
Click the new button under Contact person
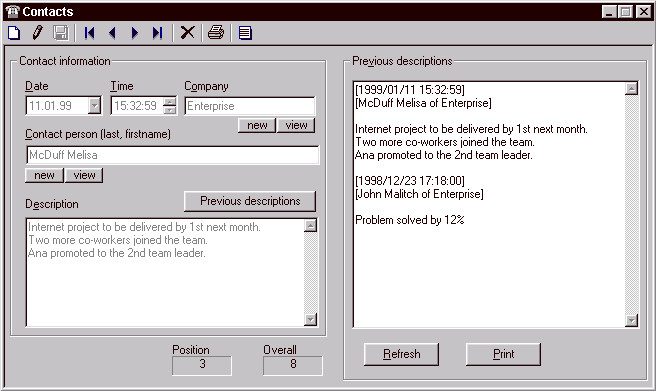44,175
